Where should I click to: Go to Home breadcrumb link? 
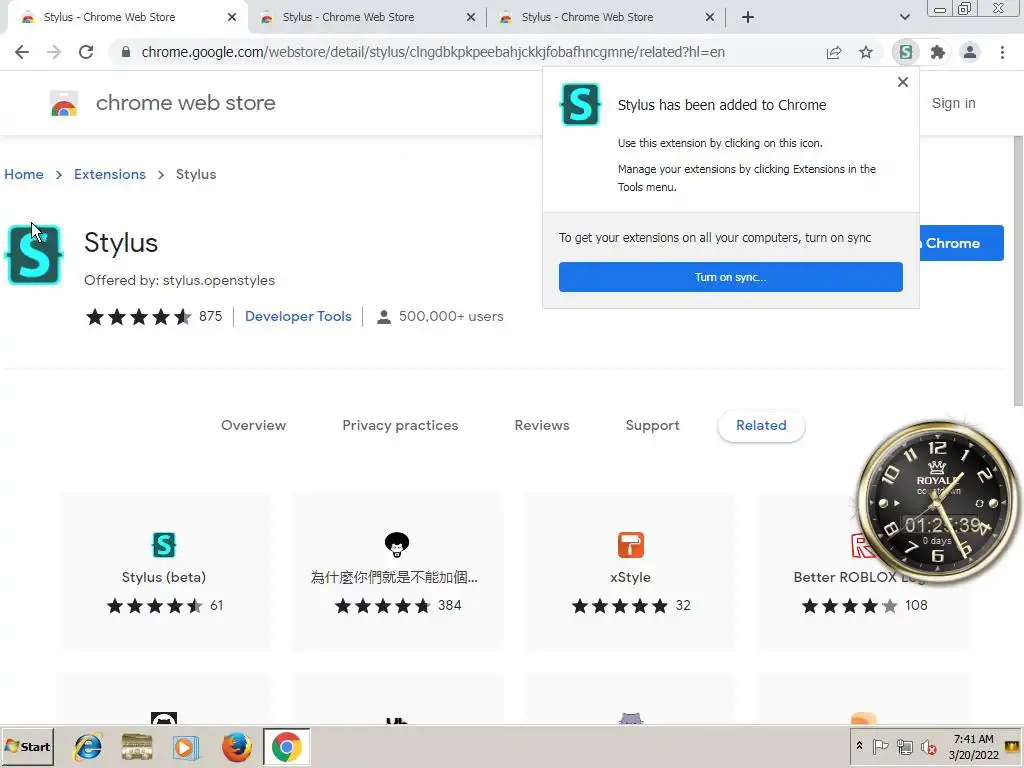[24, 174]
